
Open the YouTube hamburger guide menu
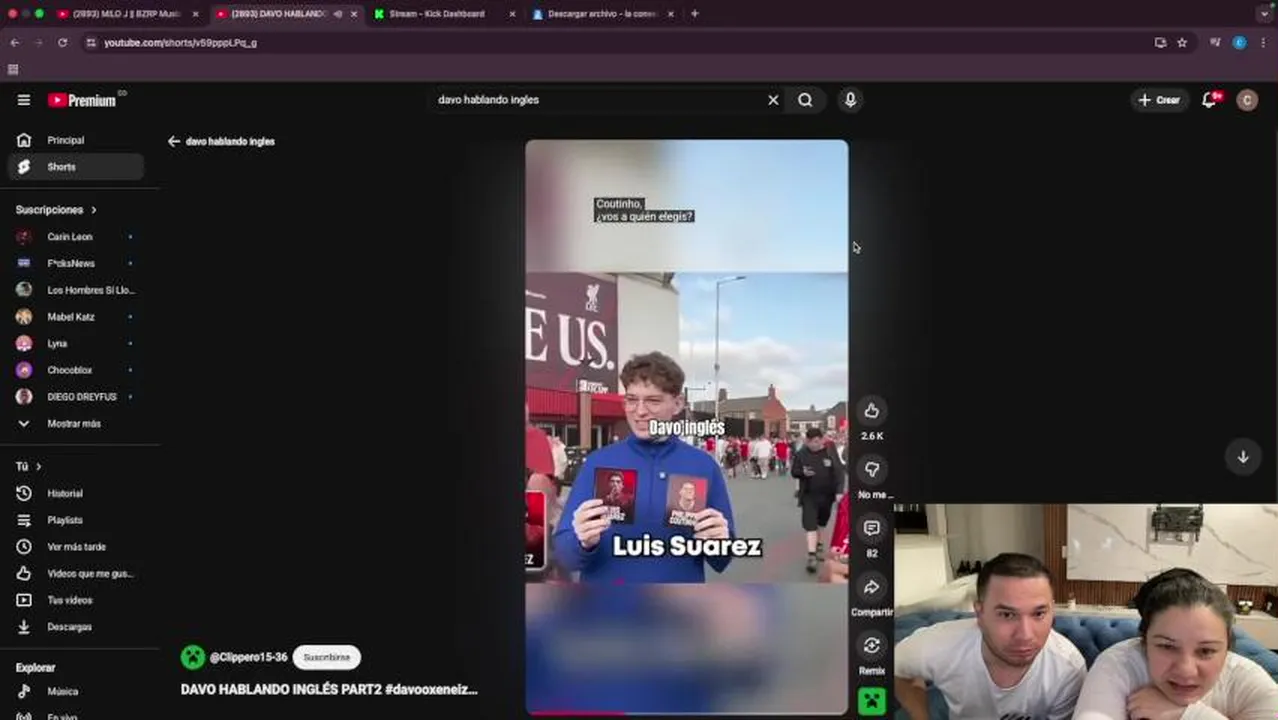point(24,100)
